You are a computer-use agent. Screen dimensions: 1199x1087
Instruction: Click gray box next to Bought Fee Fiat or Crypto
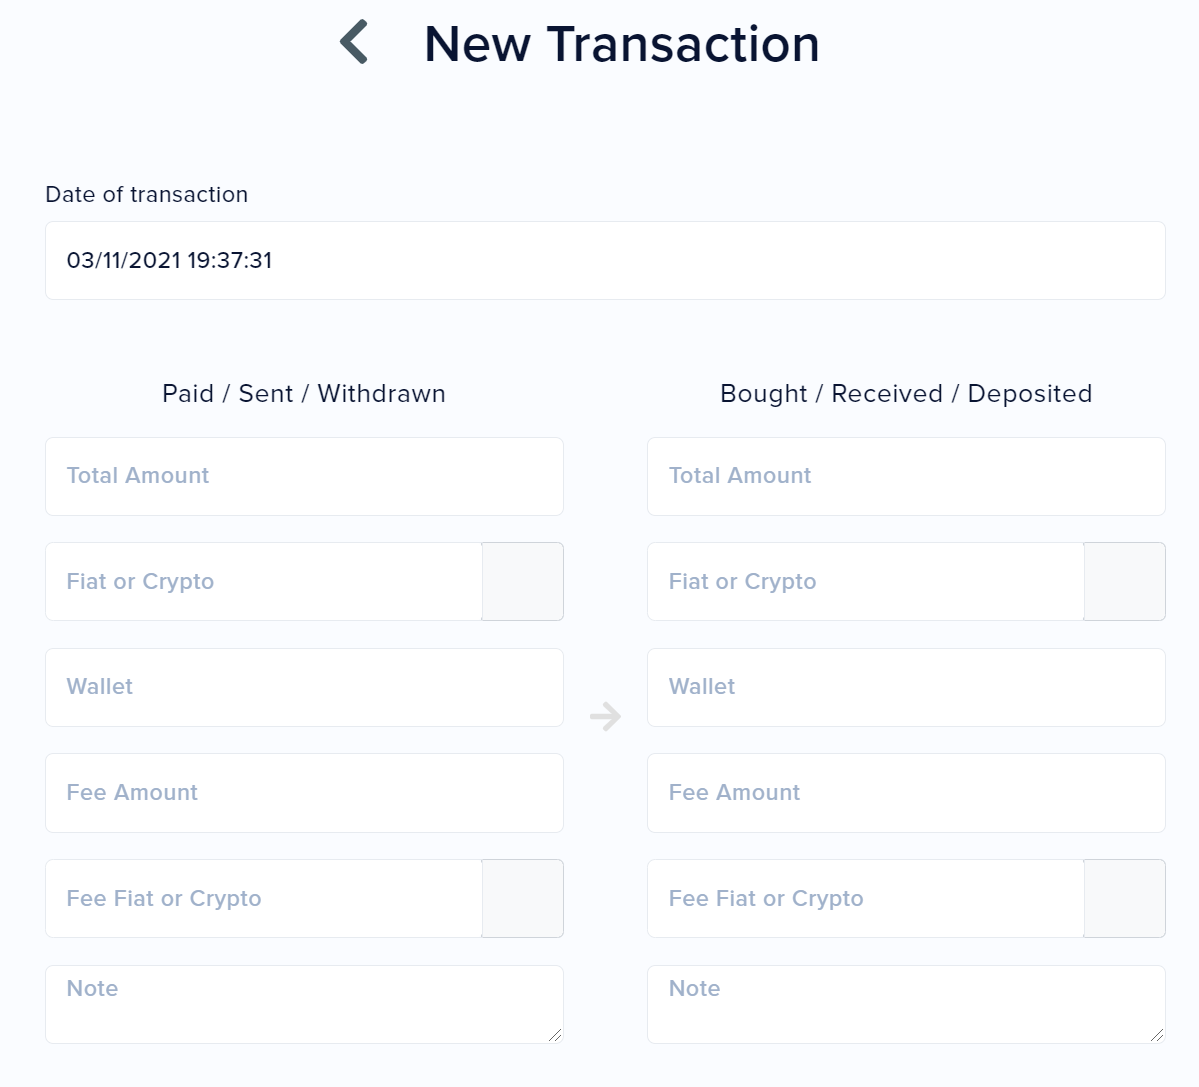point(1124,899)
